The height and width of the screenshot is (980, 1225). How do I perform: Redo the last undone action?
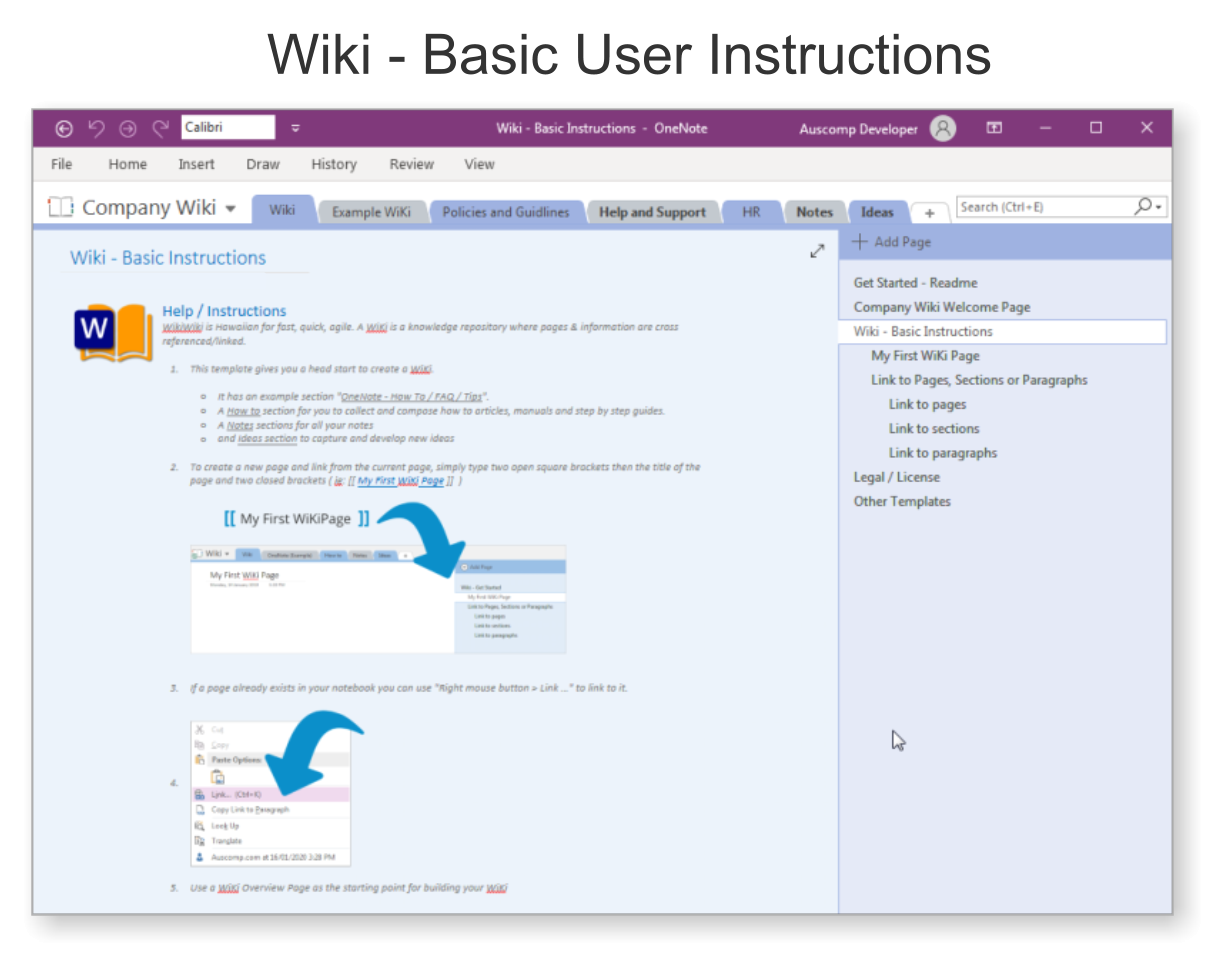tap(160, 128)
